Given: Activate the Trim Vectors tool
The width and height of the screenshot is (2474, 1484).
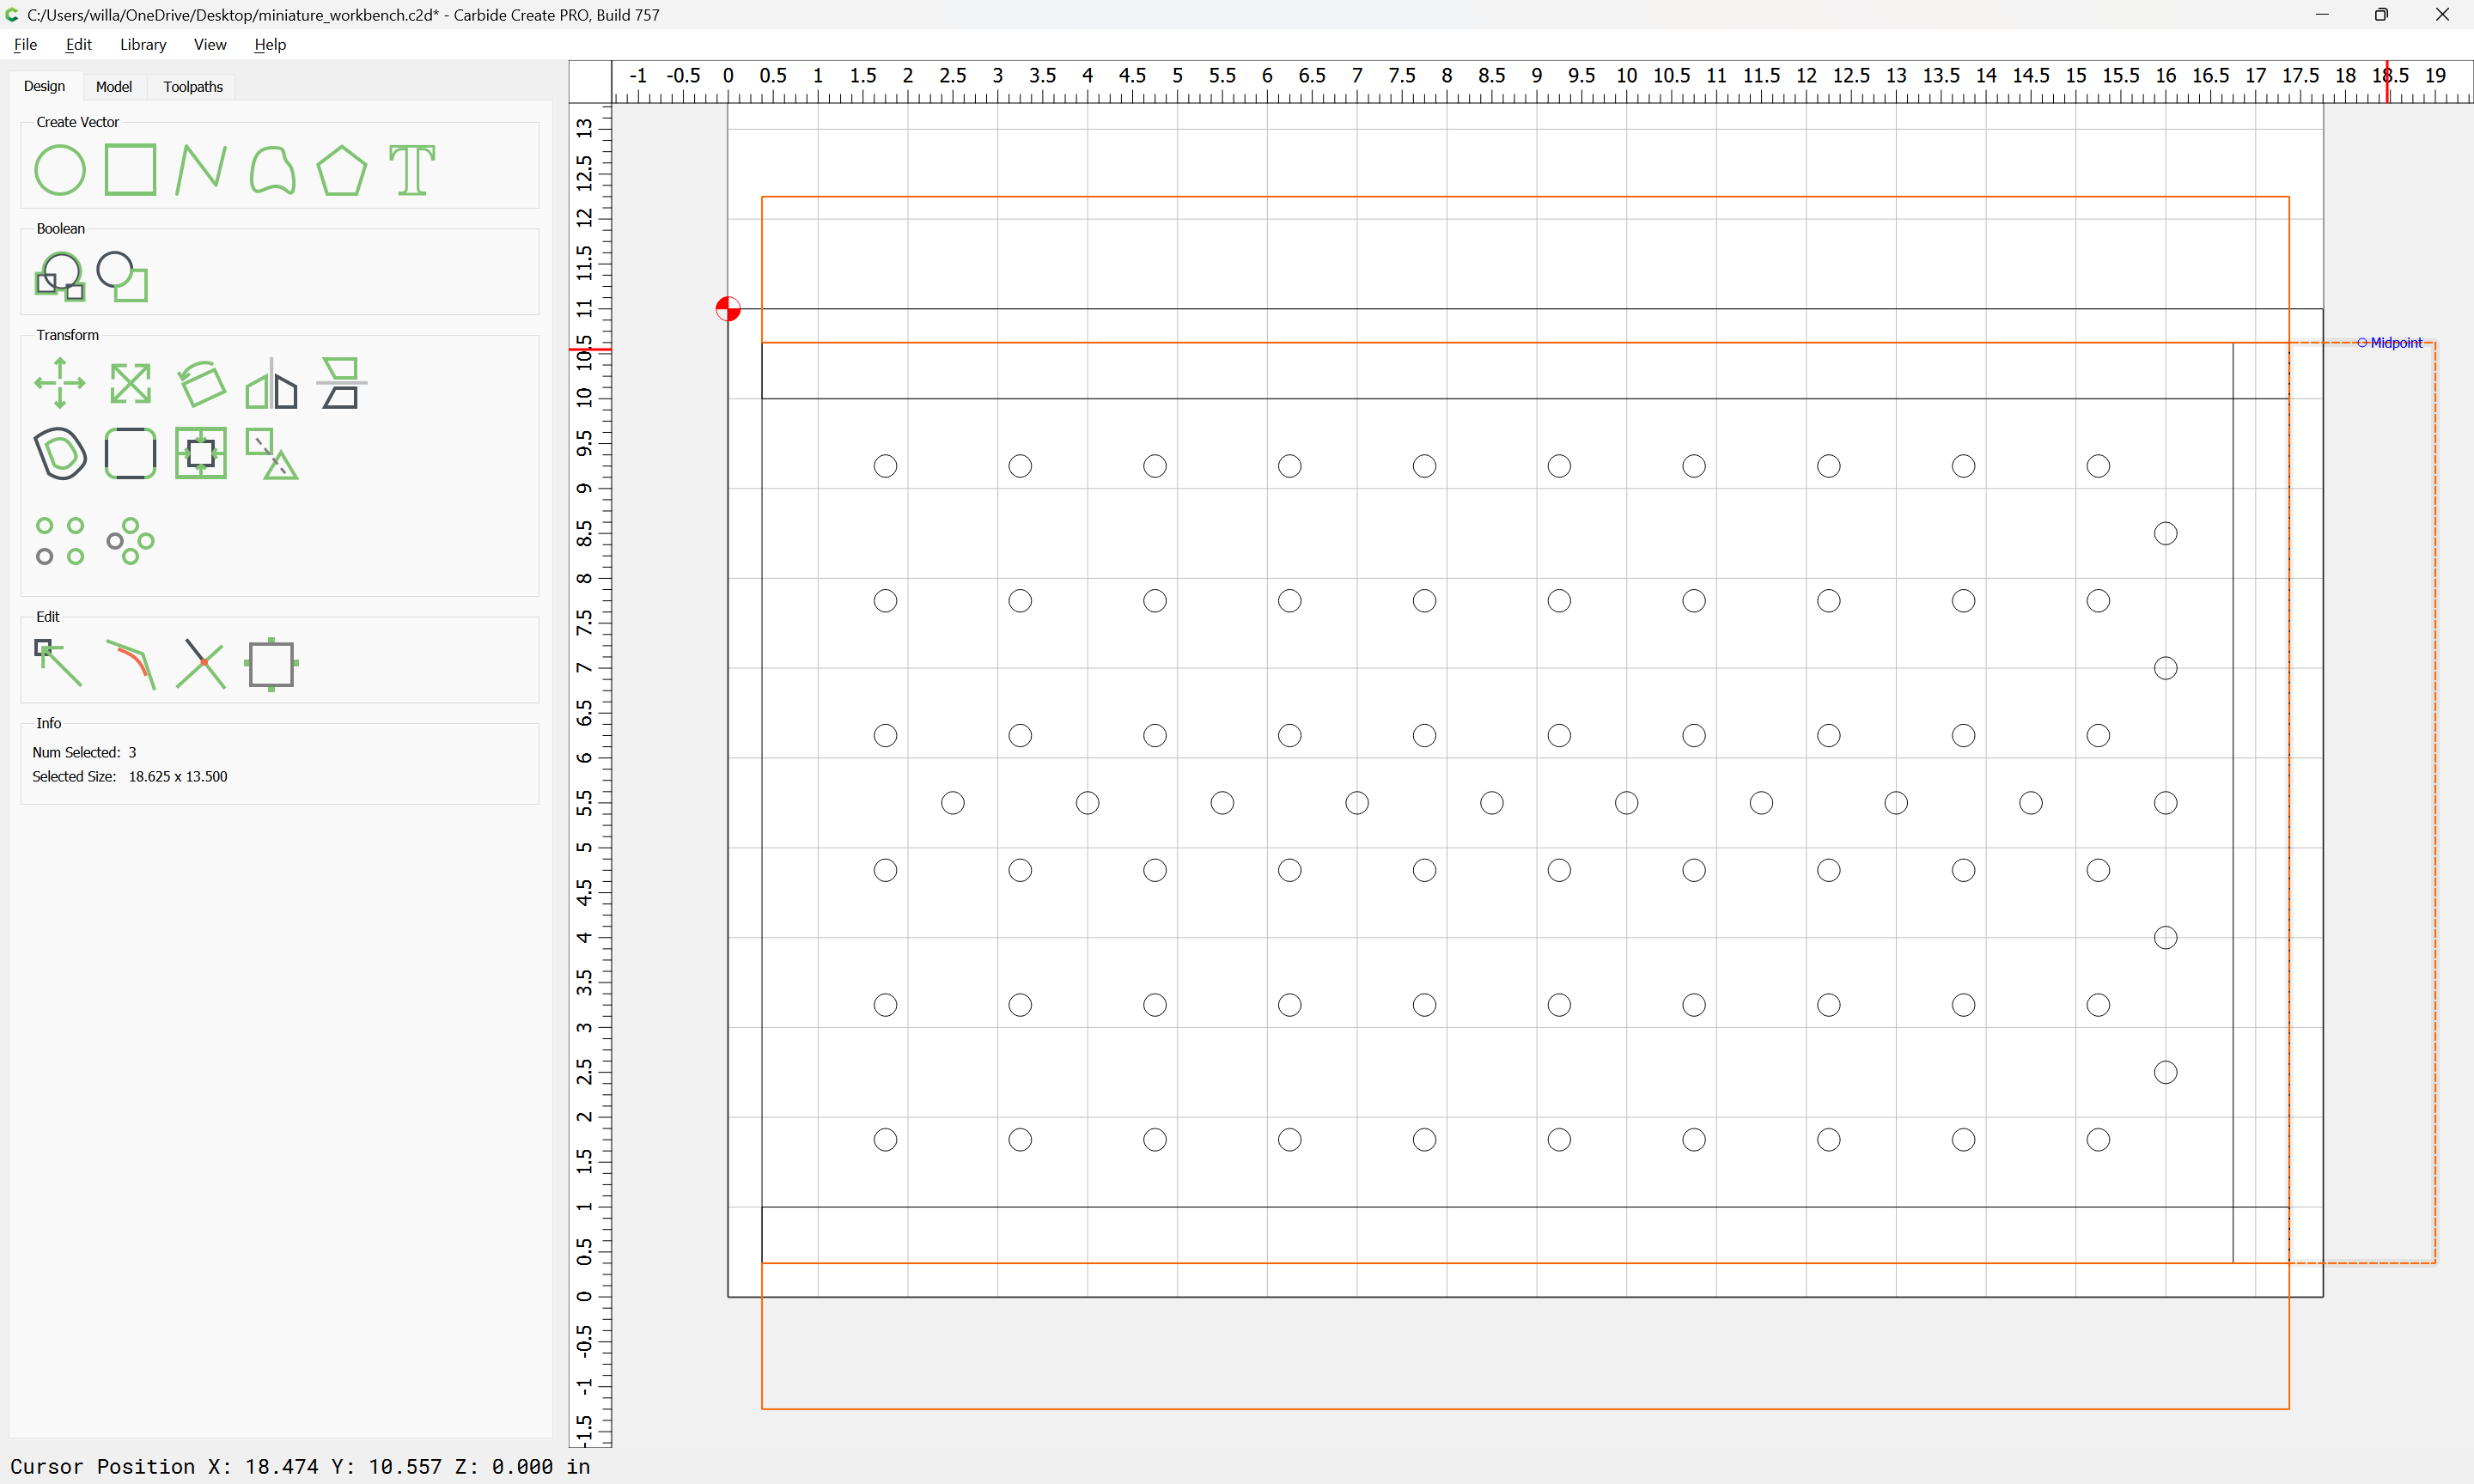Looking at the screenshot, I should click(x=201, y=664).
